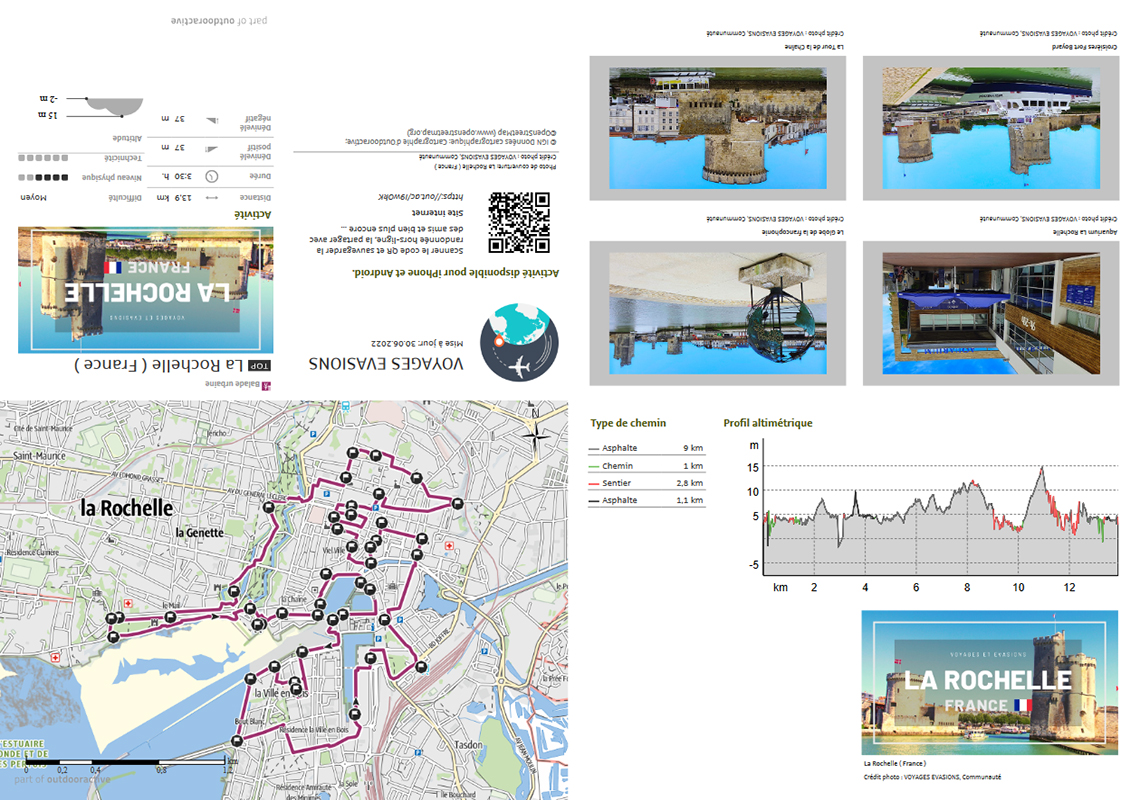Click the Niveau physique rating dots

(43, 177)
